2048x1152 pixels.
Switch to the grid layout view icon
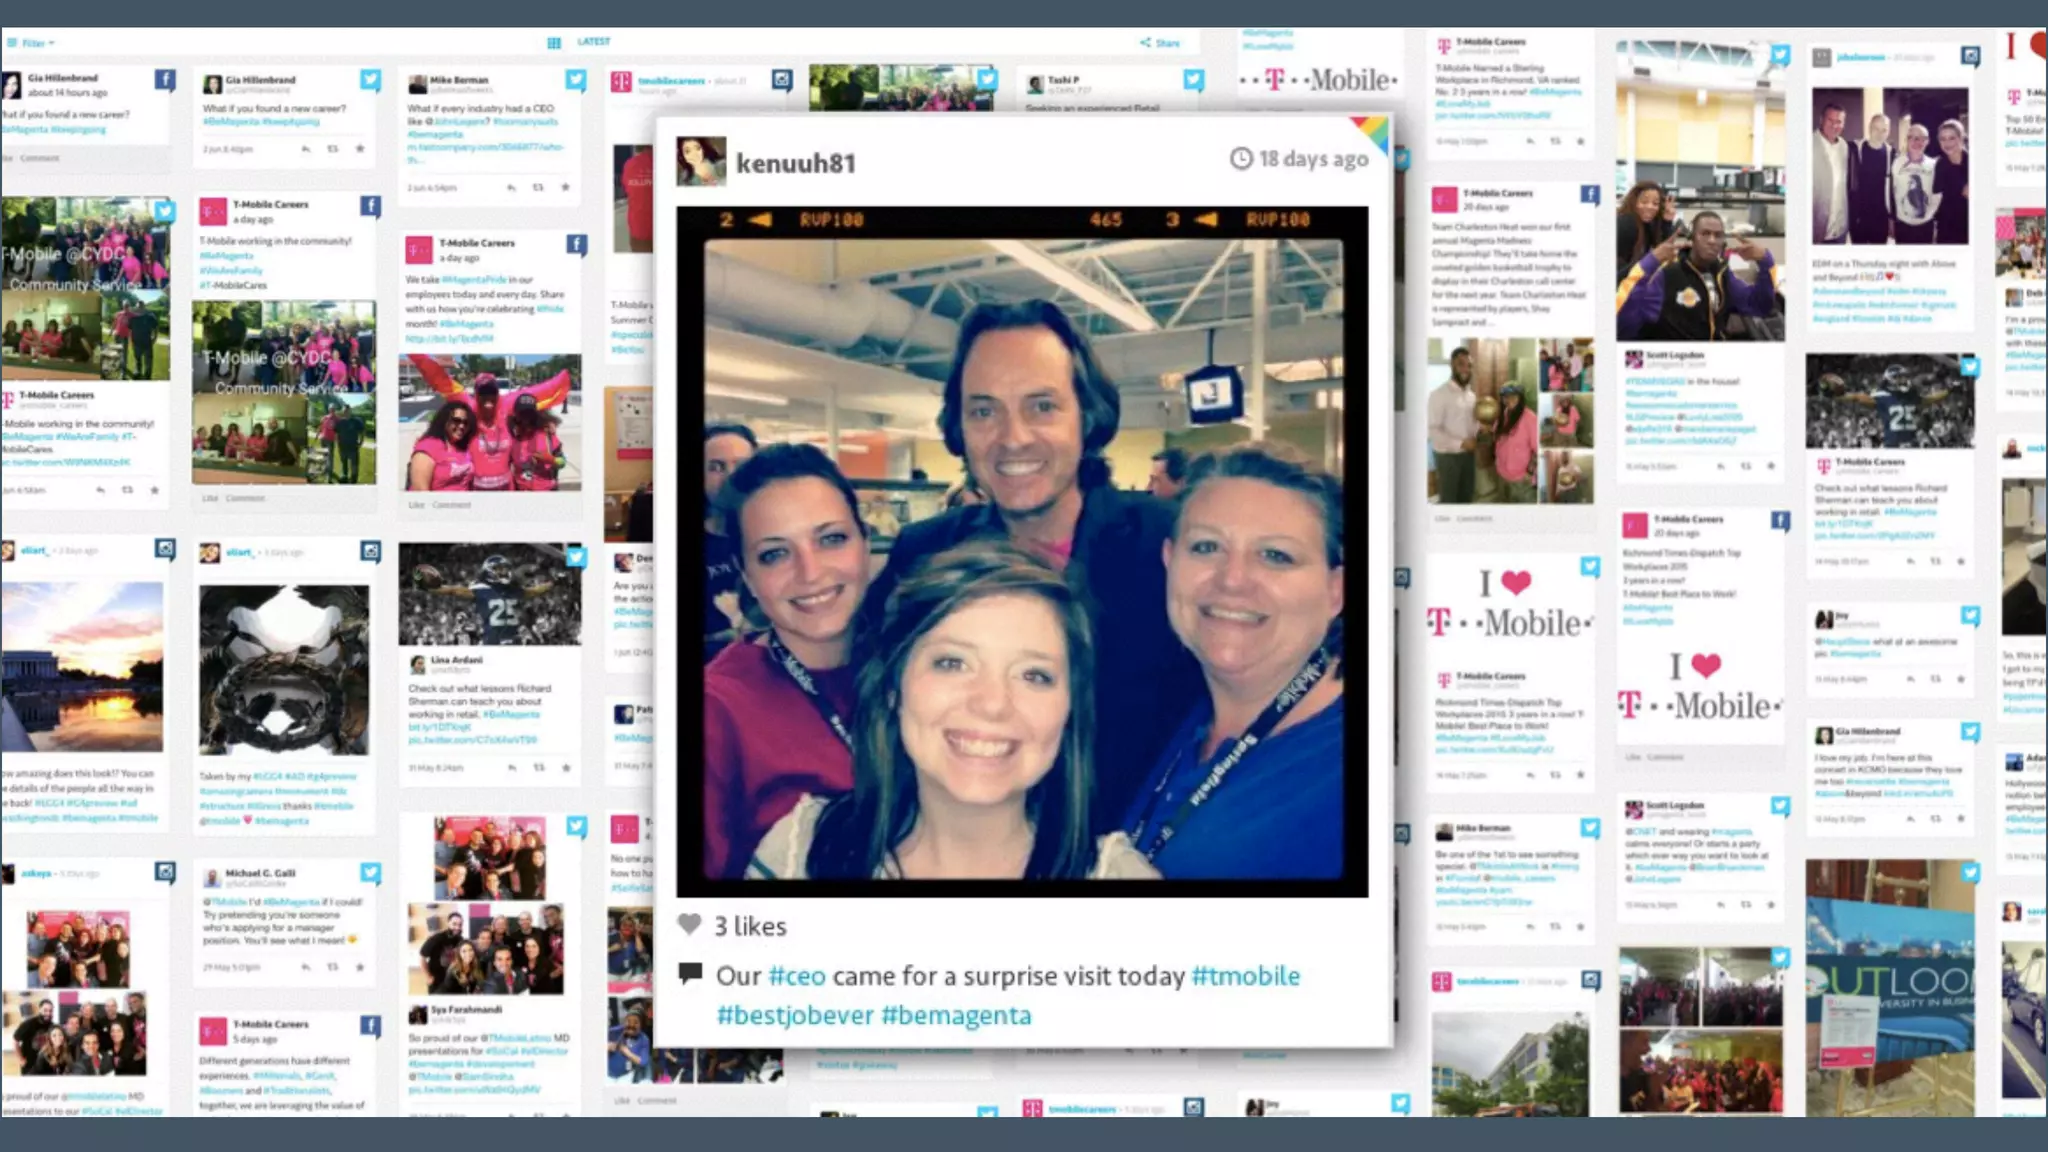coord(554,43)
